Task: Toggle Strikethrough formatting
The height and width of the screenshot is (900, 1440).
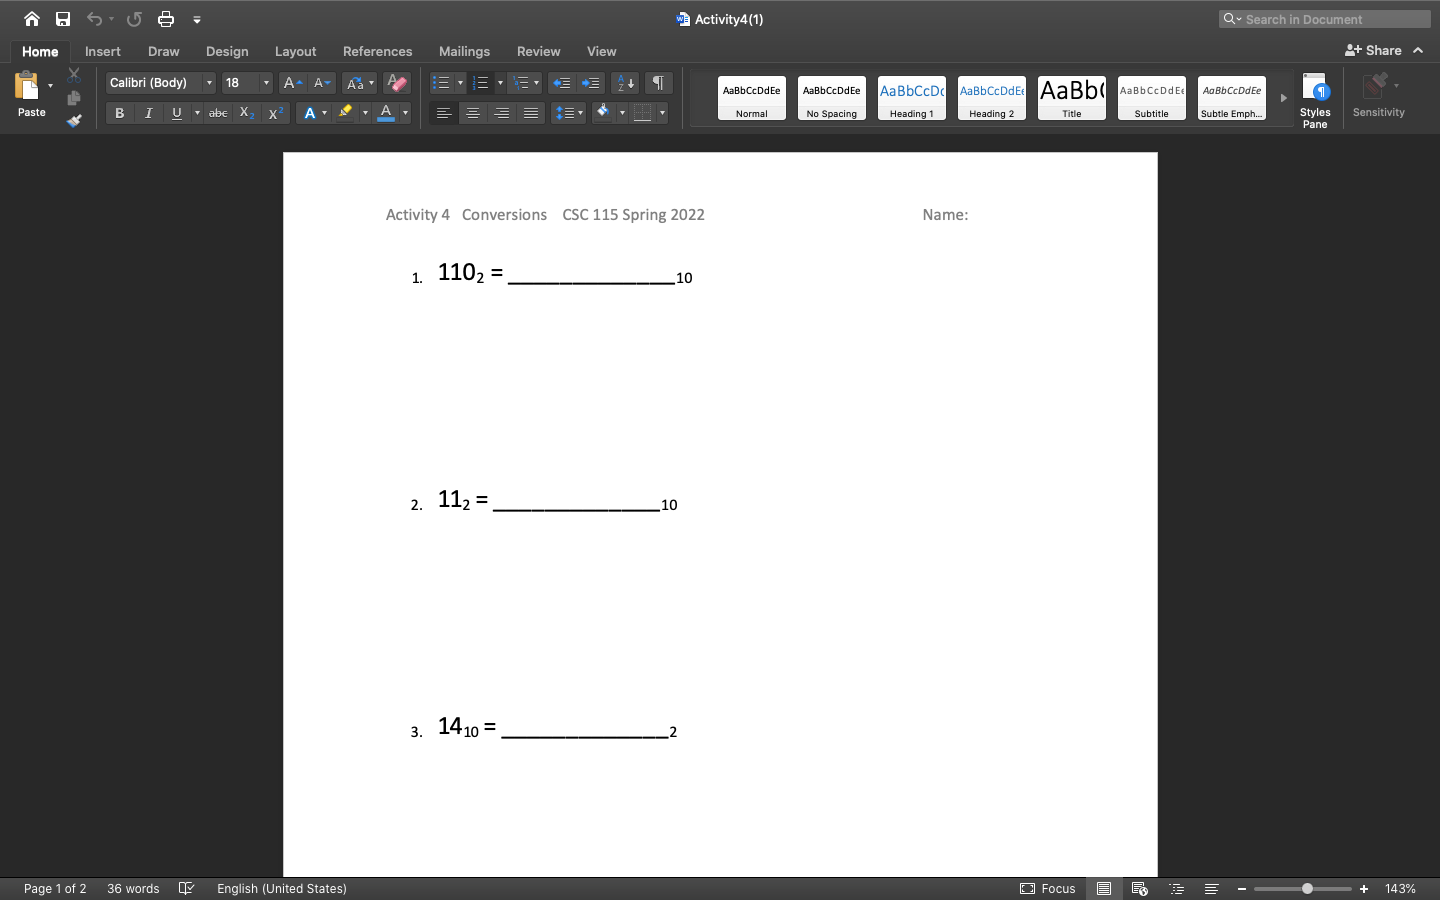Action: pos(218,113)
